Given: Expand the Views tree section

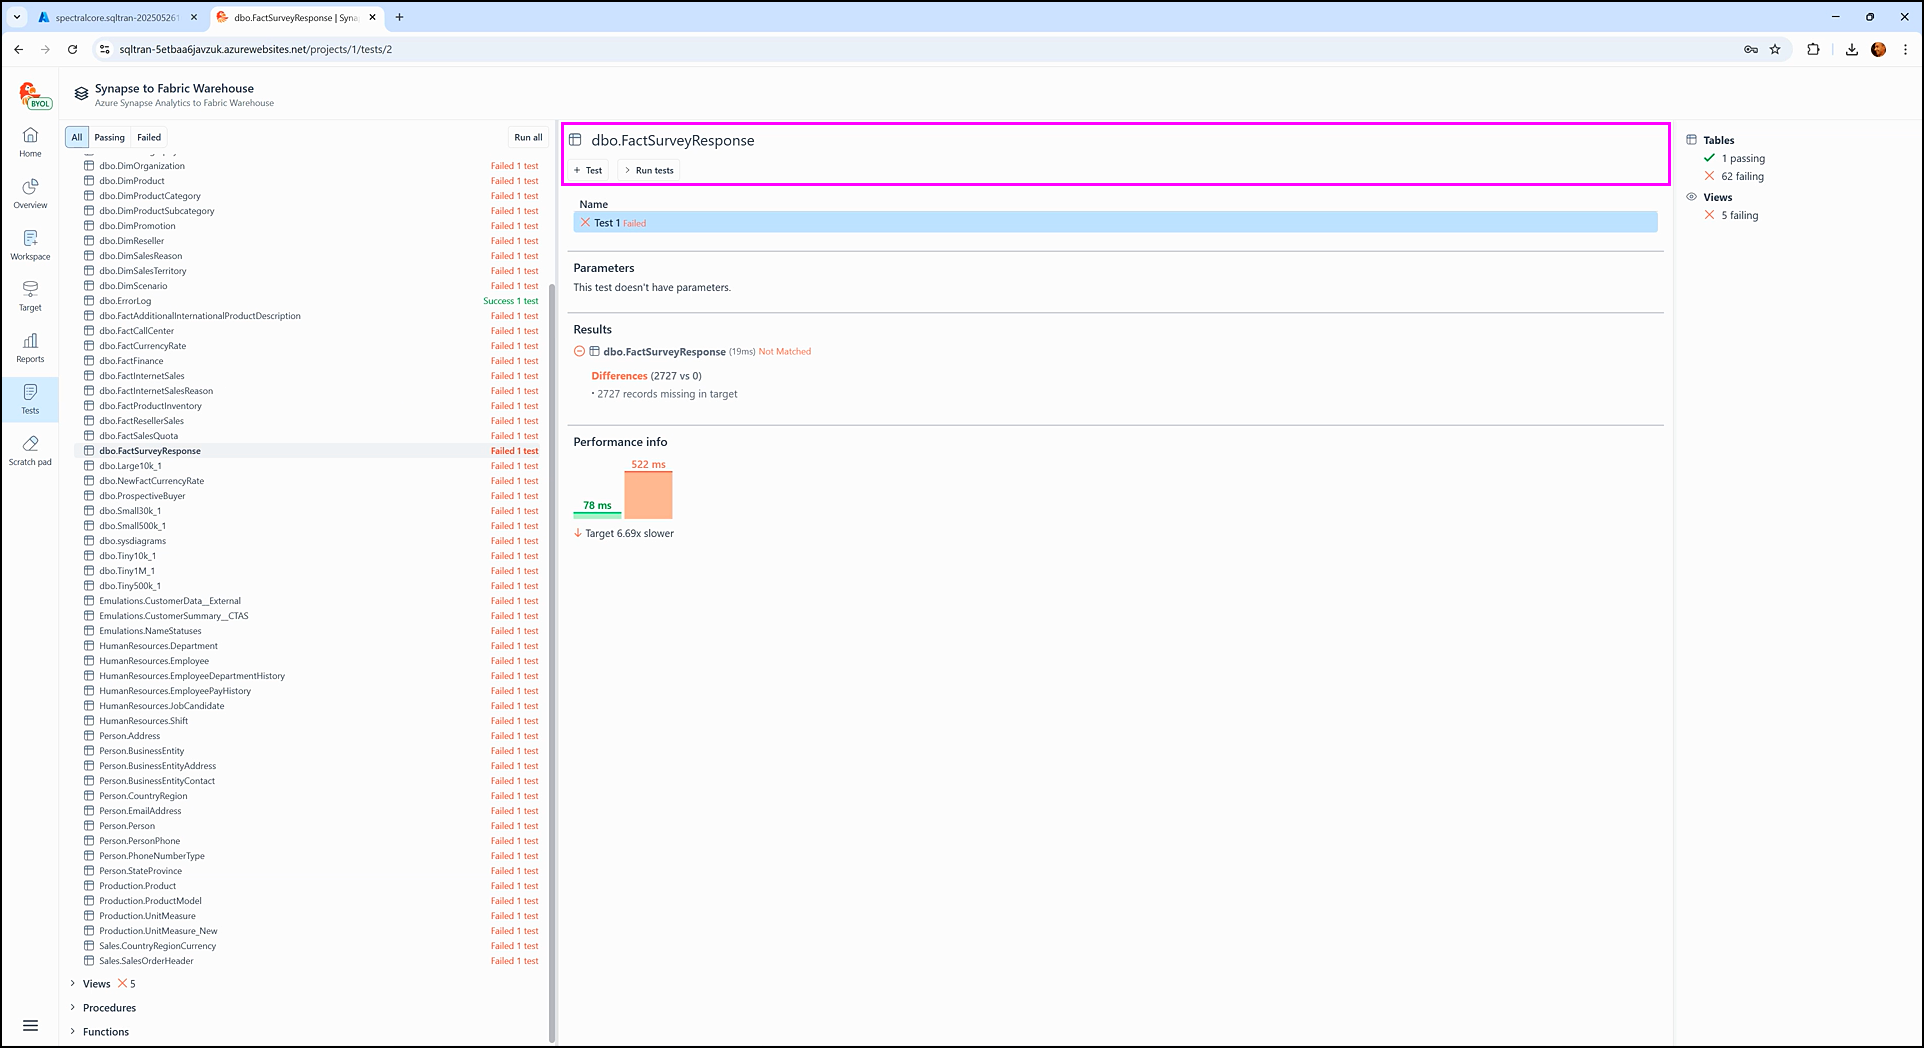Looking at the screenshot, I should point(73,984).
